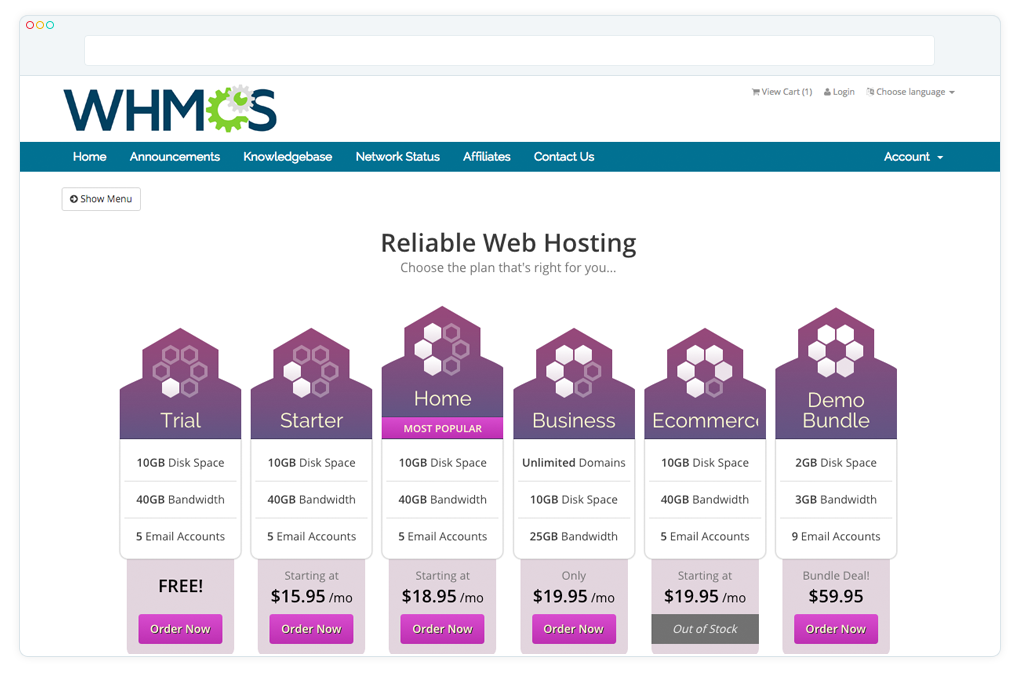Order the FREE Trial plan
Viewport: 1020px width, 676px height.
[x=180, y=629]
